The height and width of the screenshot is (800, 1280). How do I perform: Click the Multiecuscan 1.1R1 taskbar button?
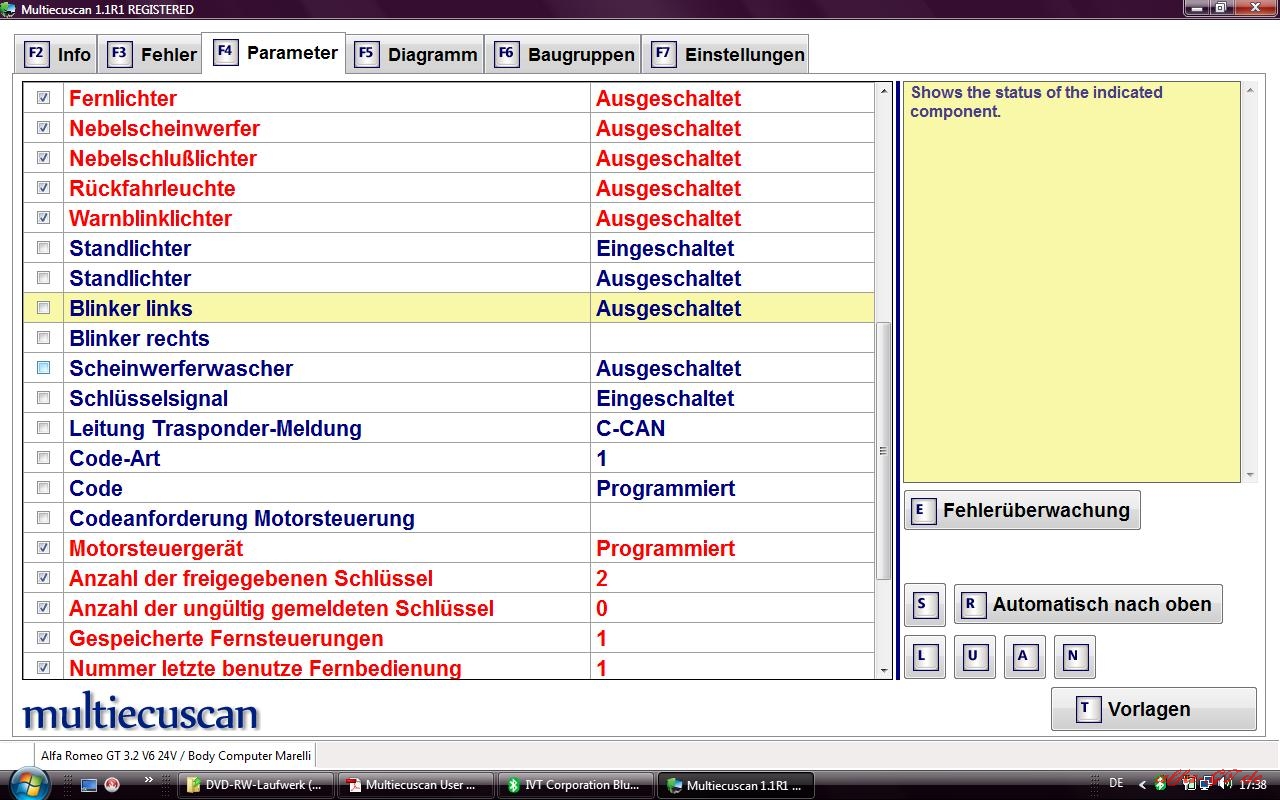tap(735, 785)
